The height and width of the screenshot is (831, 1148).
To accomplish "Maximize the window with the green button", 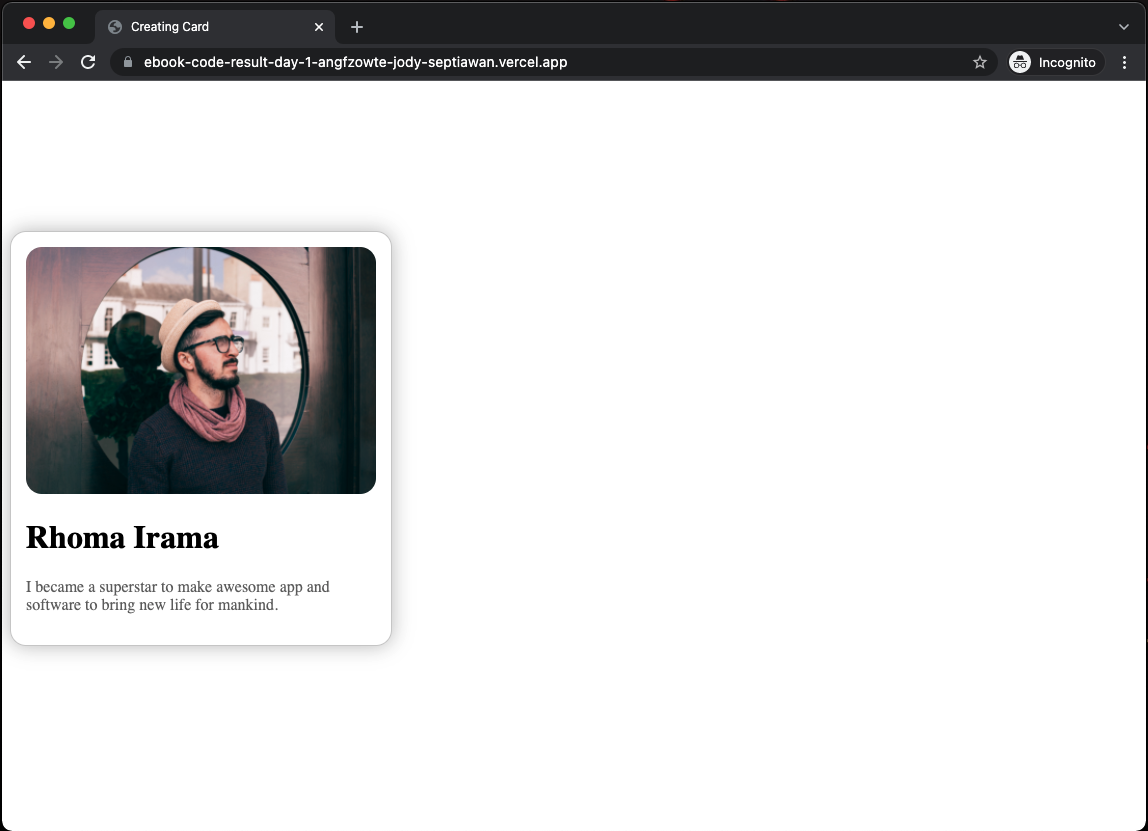I will click(x=69, y=23).
